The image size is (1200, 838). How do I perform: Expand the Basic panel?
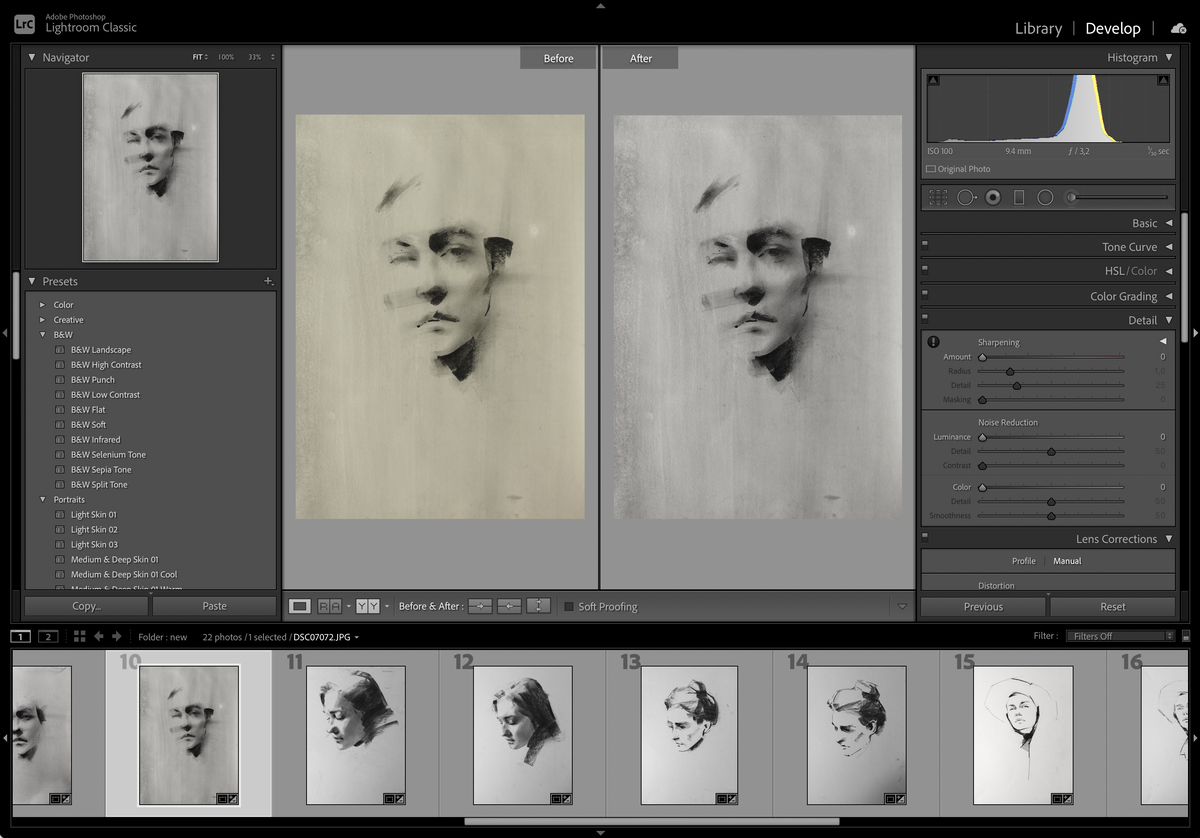pyautogui.click(x=1169, y=223)
